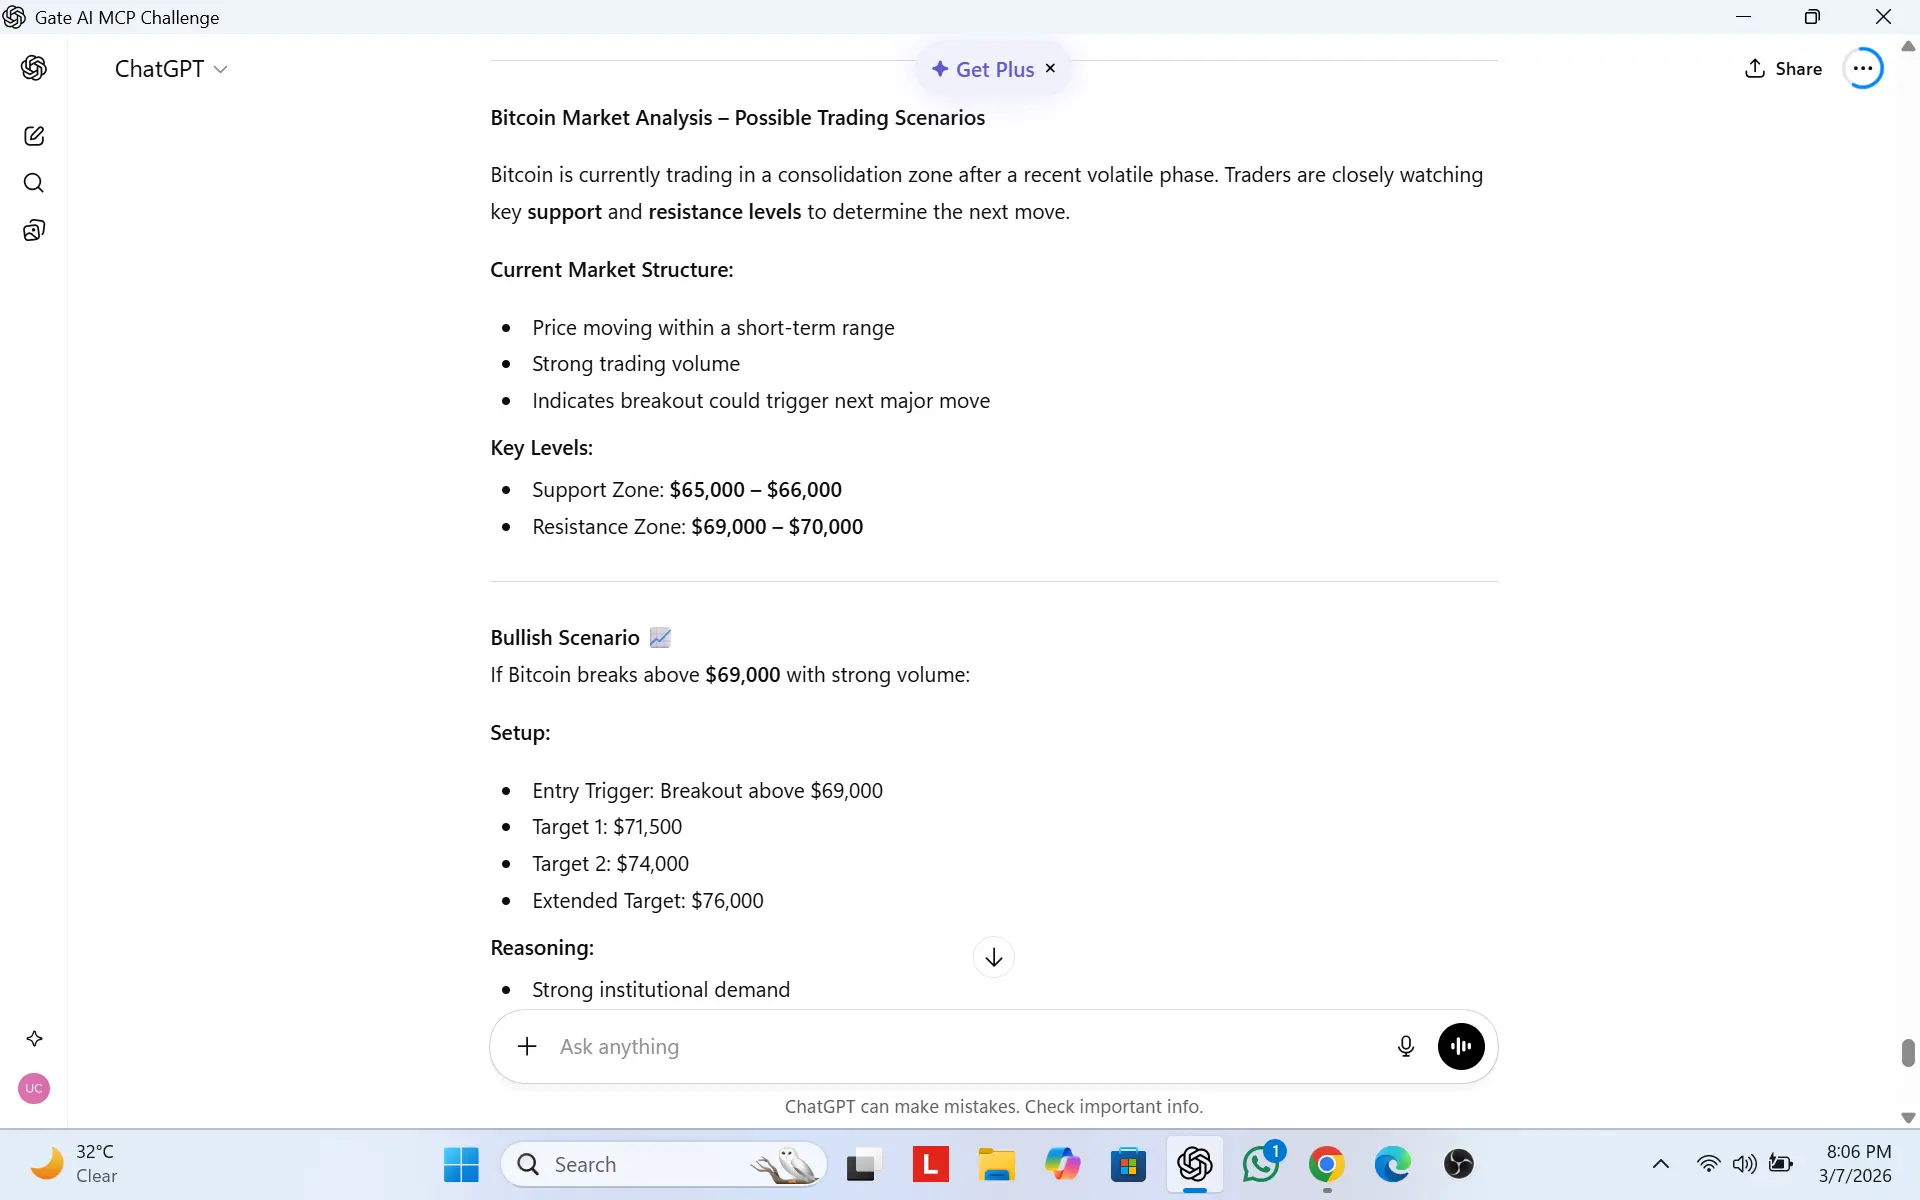This screenshot has height=1200, width=1920.
Task: Start a new chat via pencil icon
Action: [34, 136]
